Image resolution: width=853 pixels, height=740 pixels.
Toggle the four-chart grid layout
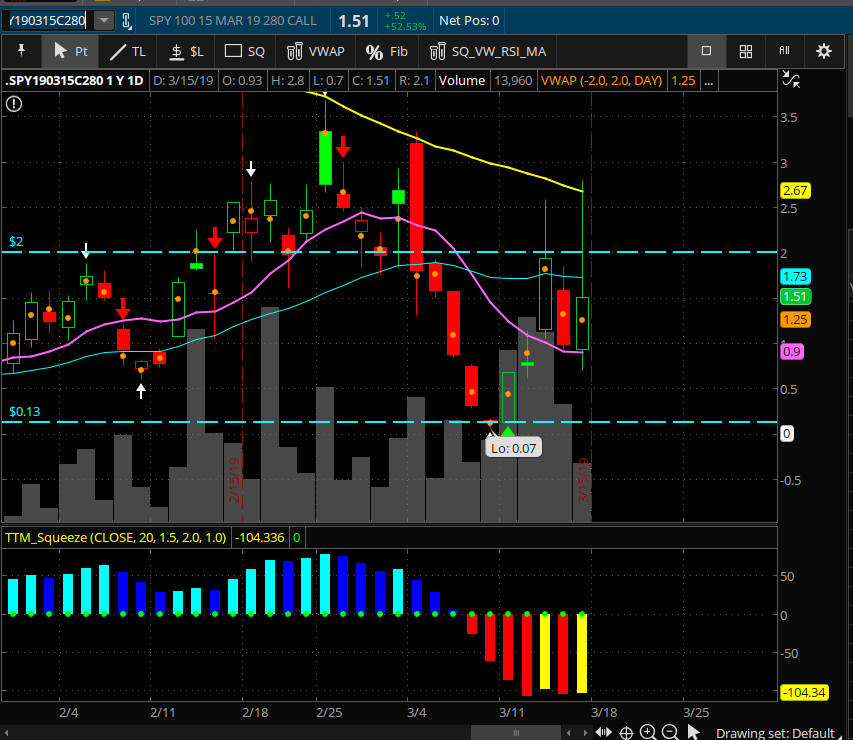[745, 51]
